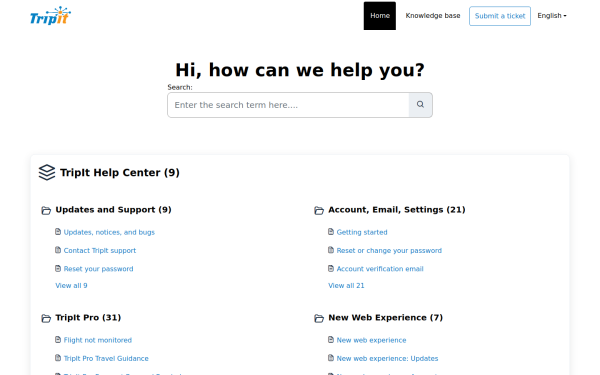
Task: Click the folder icon beside New Web Experience
Action: [x=319, y=318]
